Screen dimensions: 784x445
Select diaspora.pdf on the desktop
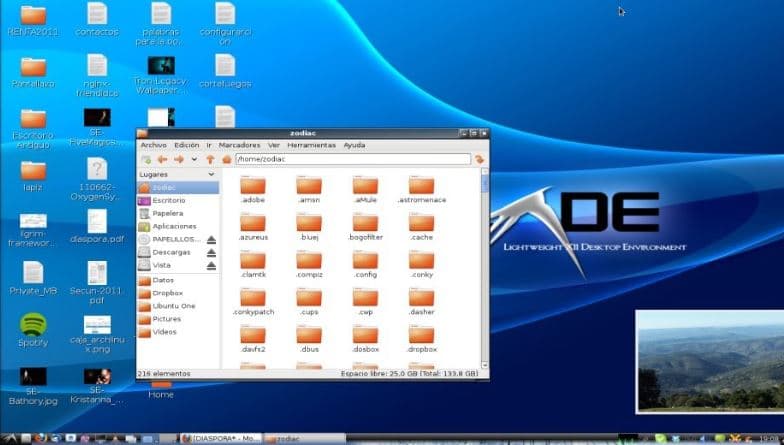pos(97,226)
